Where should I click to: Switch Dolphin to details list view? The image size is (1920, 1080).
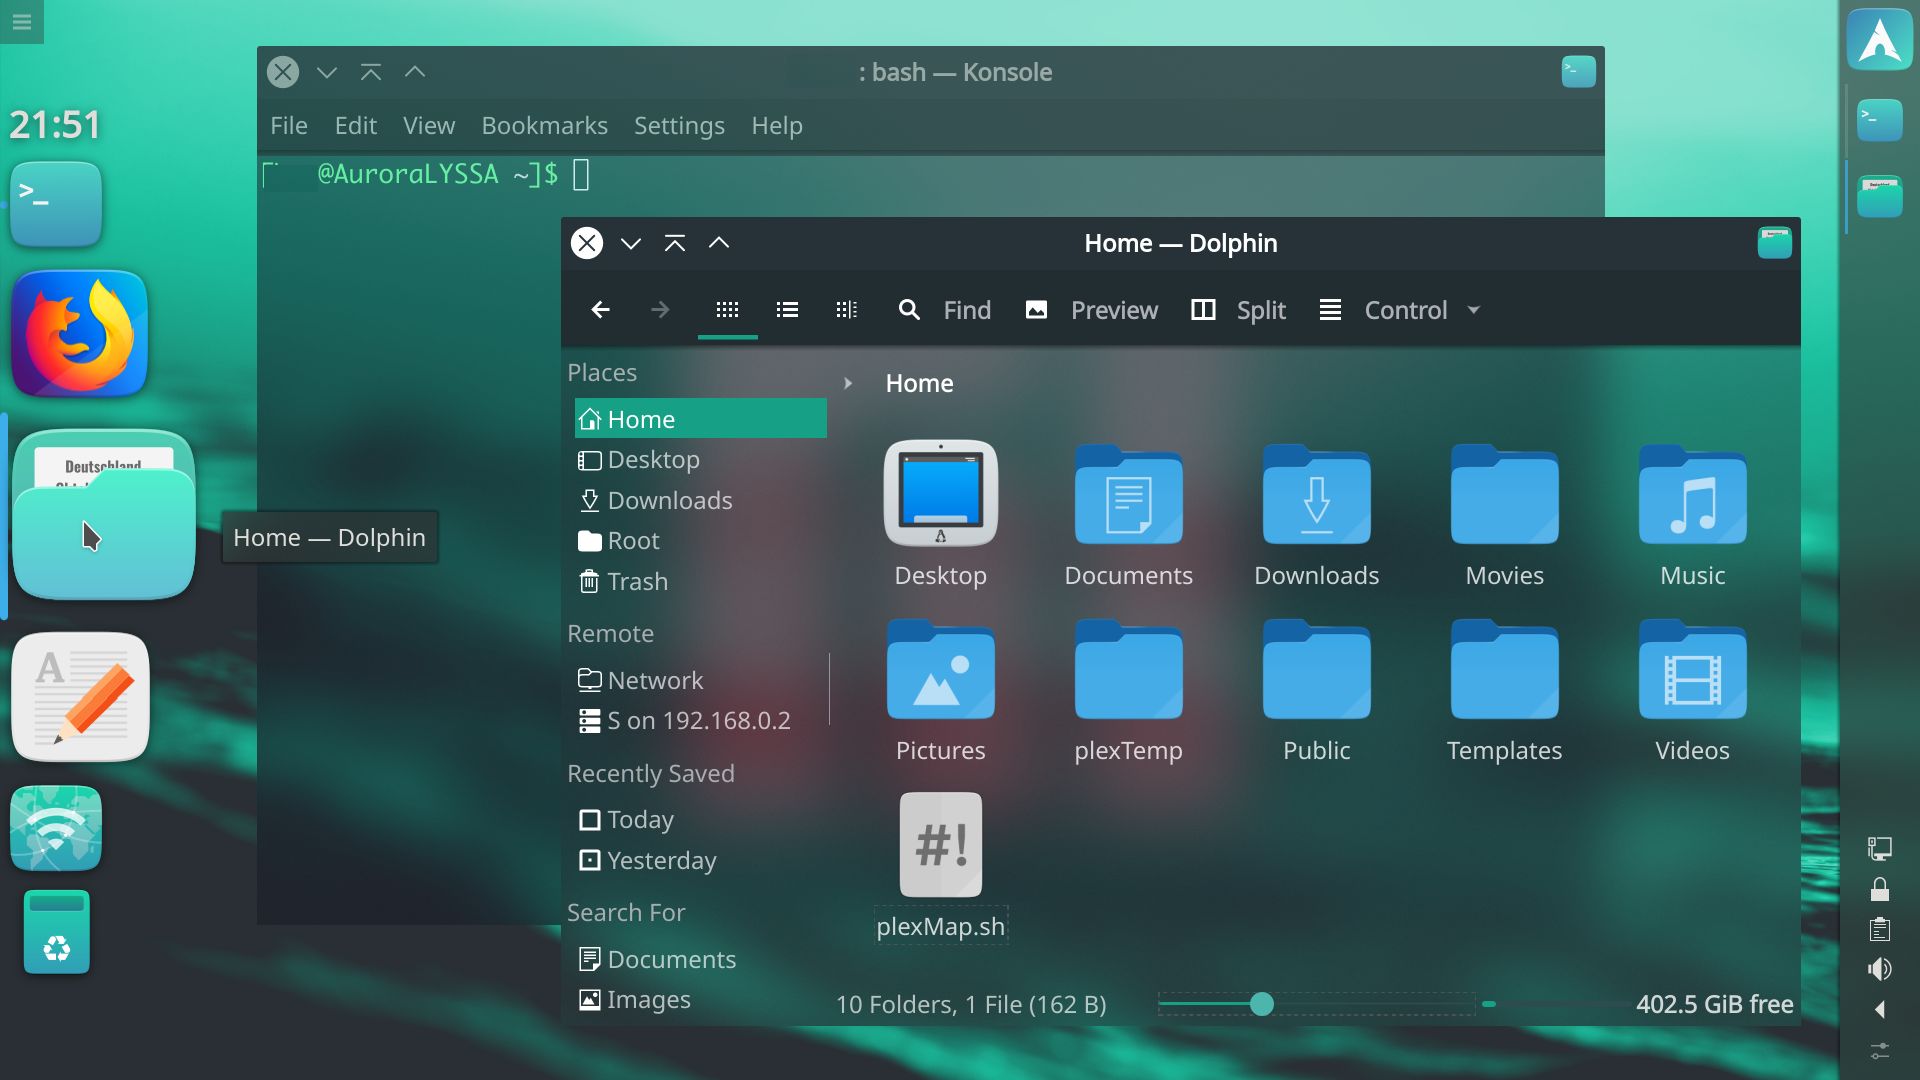pyautogui.click(x=787, y=310)
